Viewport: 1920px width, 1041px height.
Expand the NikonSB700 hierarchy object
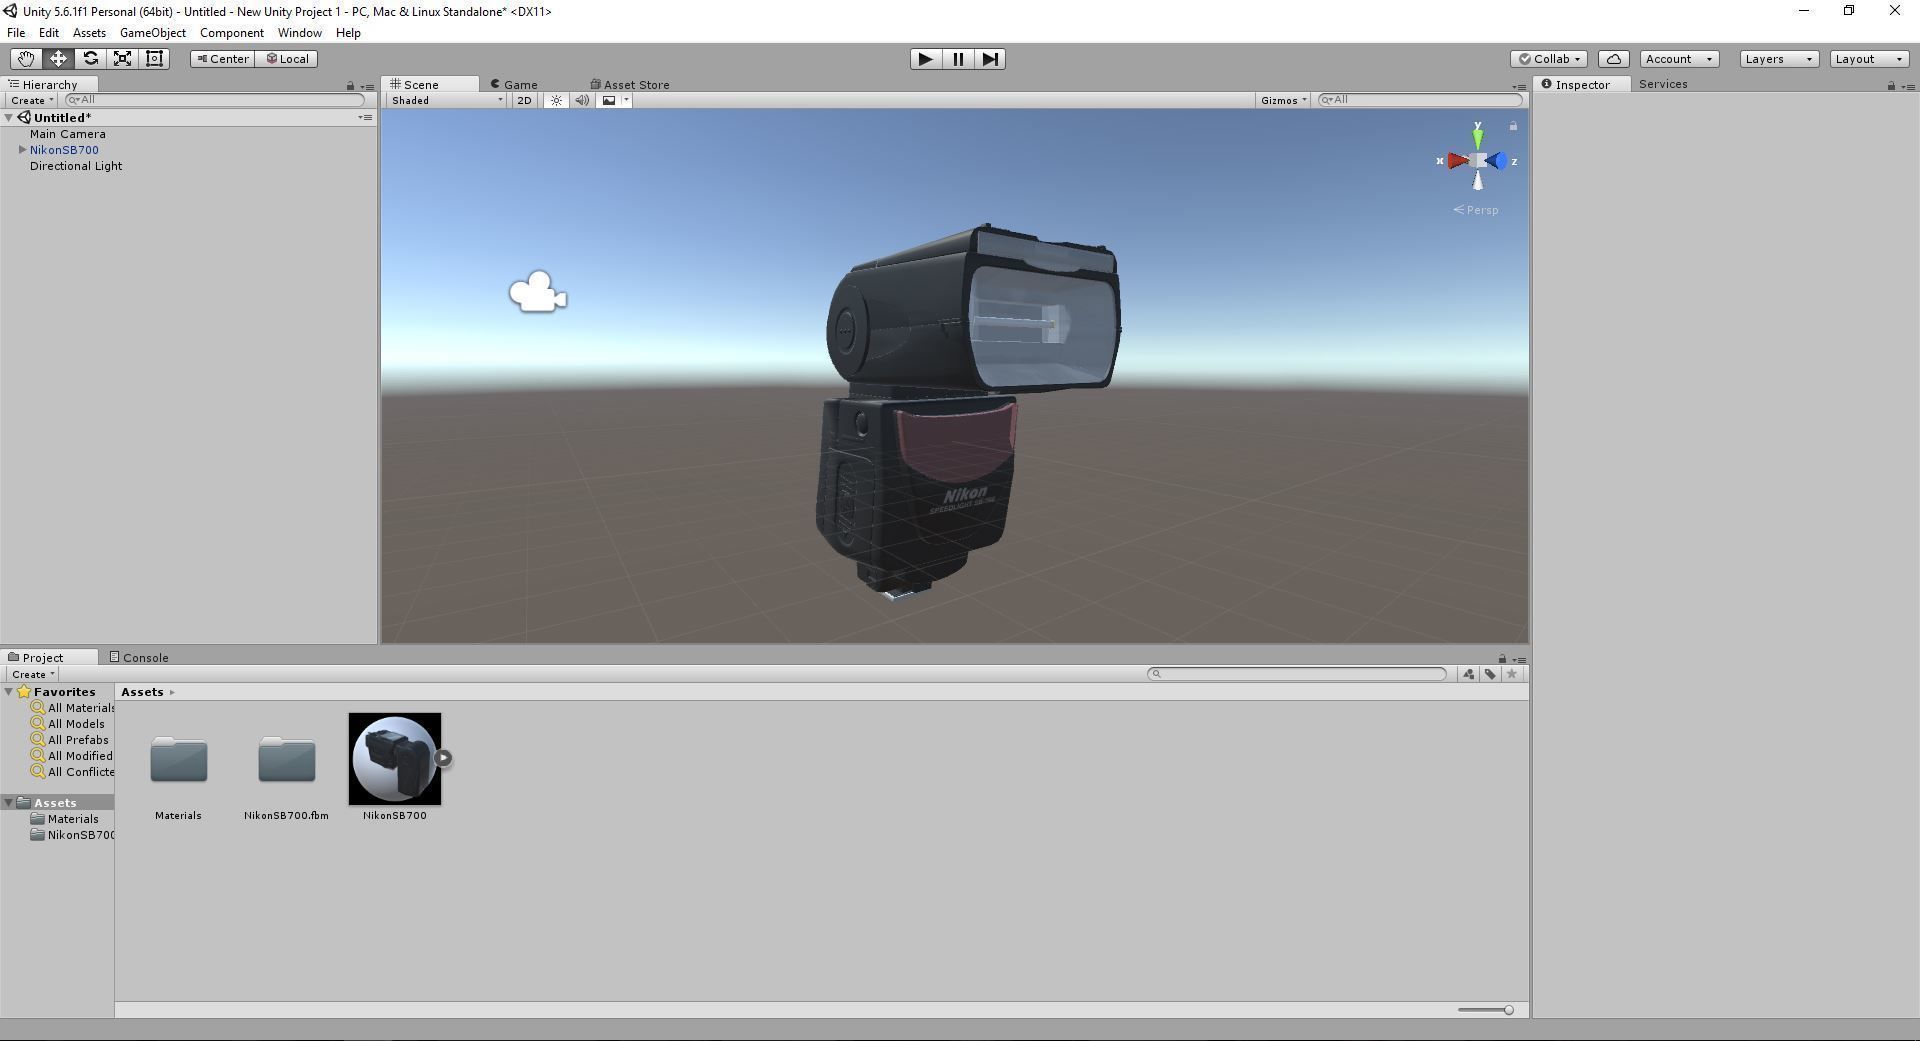[x=22, y=150]
